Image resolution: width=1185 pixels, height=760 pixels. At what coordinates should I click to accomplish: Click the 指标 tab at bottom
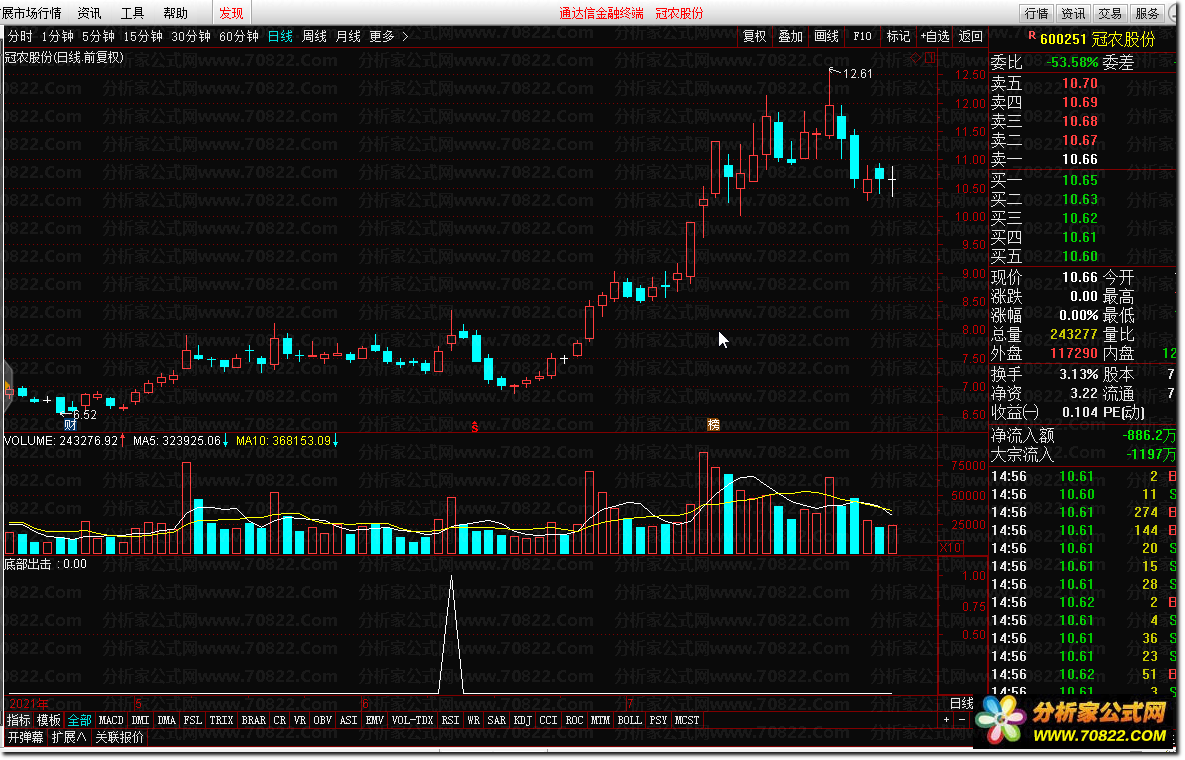point(19,721)
